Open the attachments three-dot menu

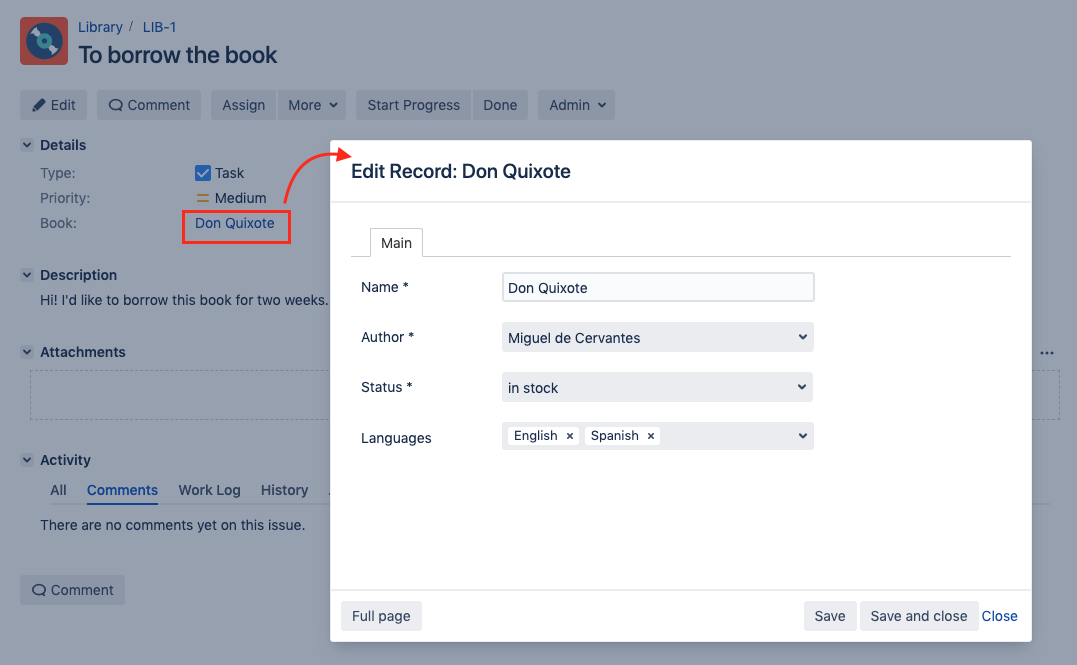1046,353
